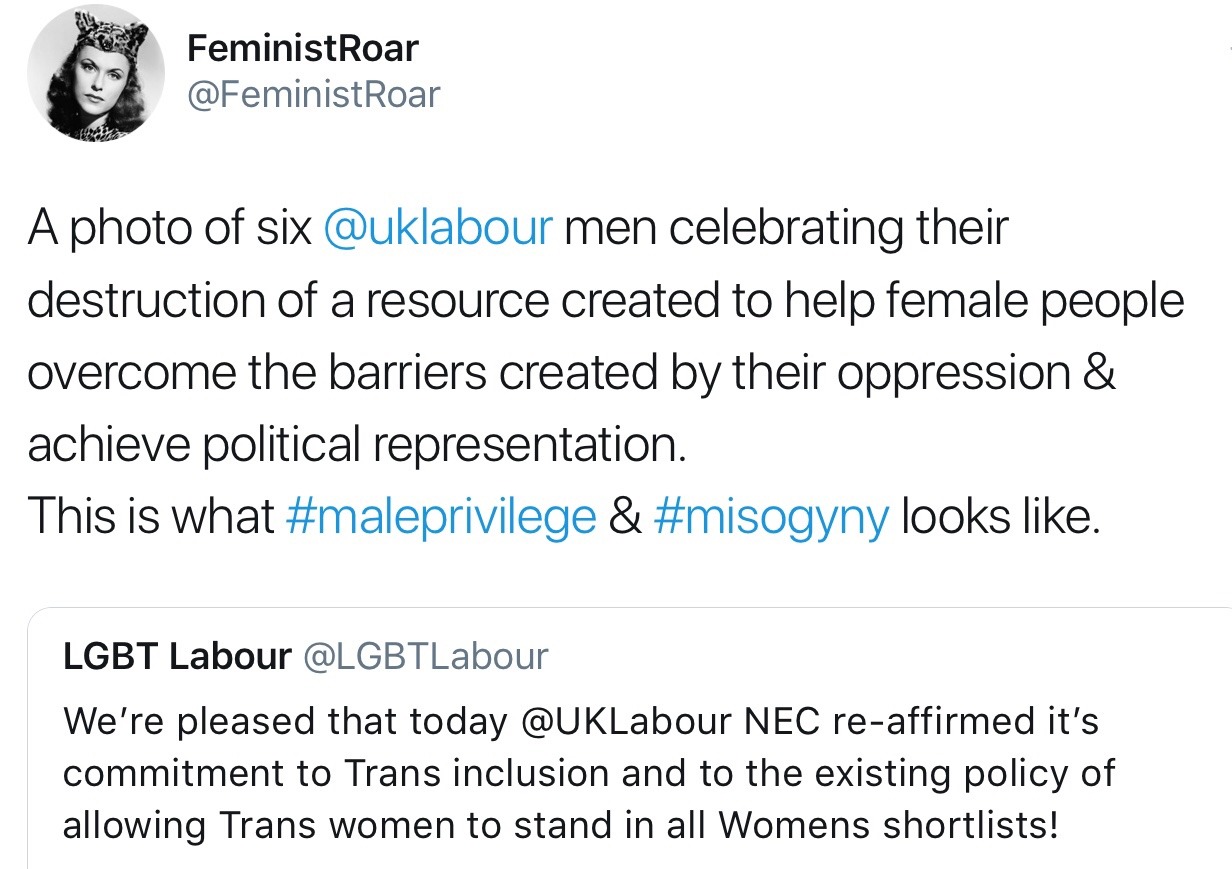Click "destruction of a resource" in tweet
The width and height of the screenshot is (1232, 869).
pyautogui.click(x=288, y=300)
